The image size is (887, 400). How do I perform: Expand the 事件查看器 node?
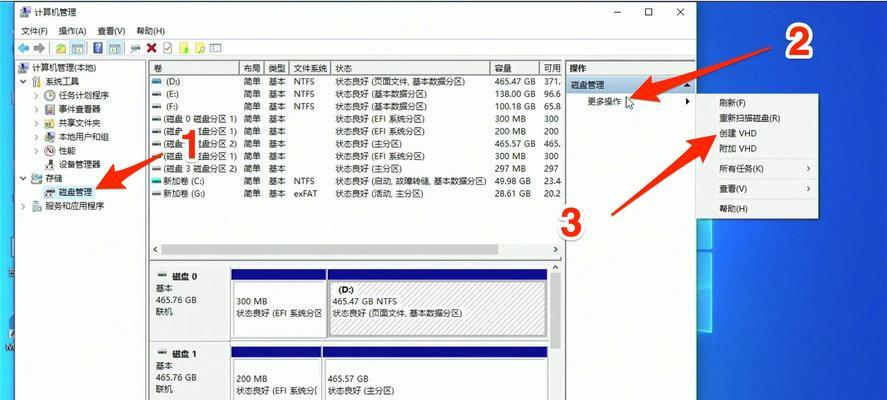click(37, 109)
